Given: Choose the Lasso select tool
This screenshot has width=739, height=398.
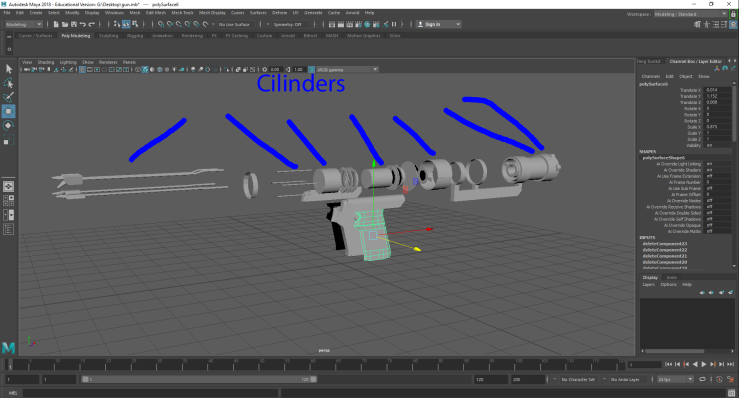Looking at the screenshot, I should pyautogui.click(x=8, y=83).
